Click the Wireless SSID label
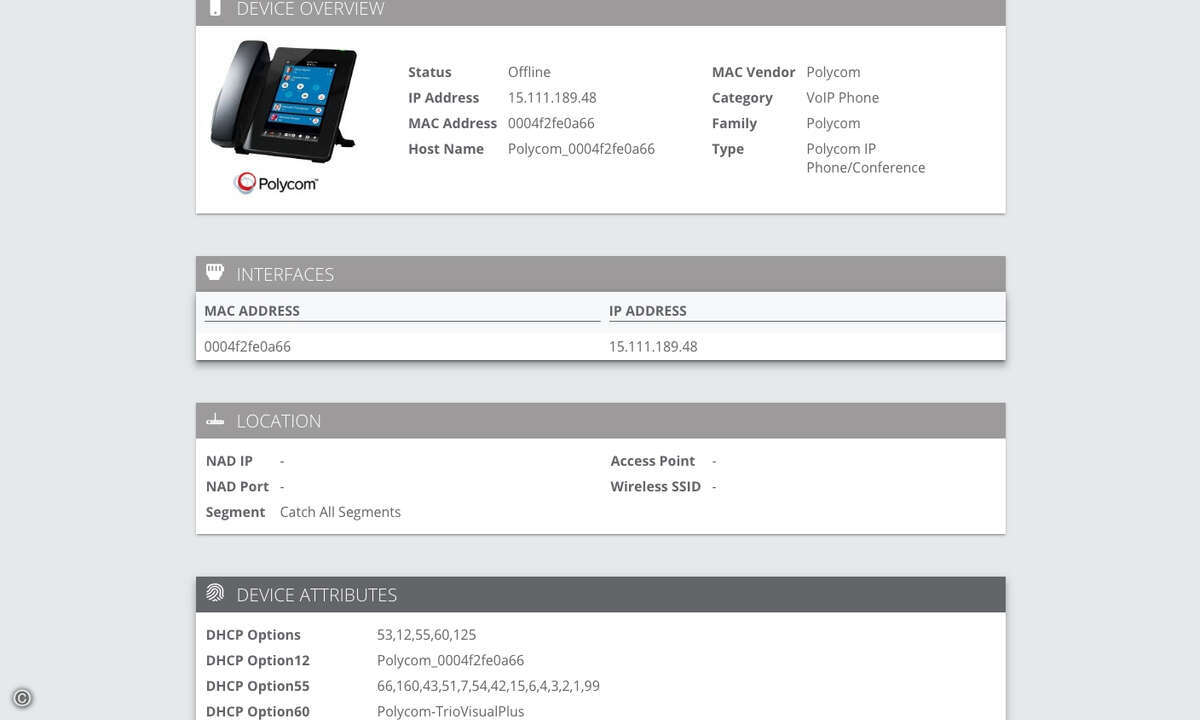 point(656,487)
